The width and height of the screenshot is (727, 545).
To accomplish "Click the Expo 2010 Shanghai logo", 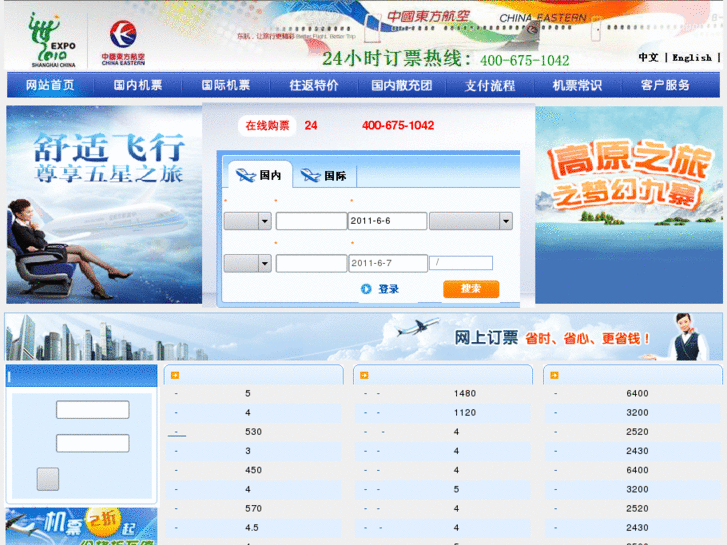I will 52,41.
